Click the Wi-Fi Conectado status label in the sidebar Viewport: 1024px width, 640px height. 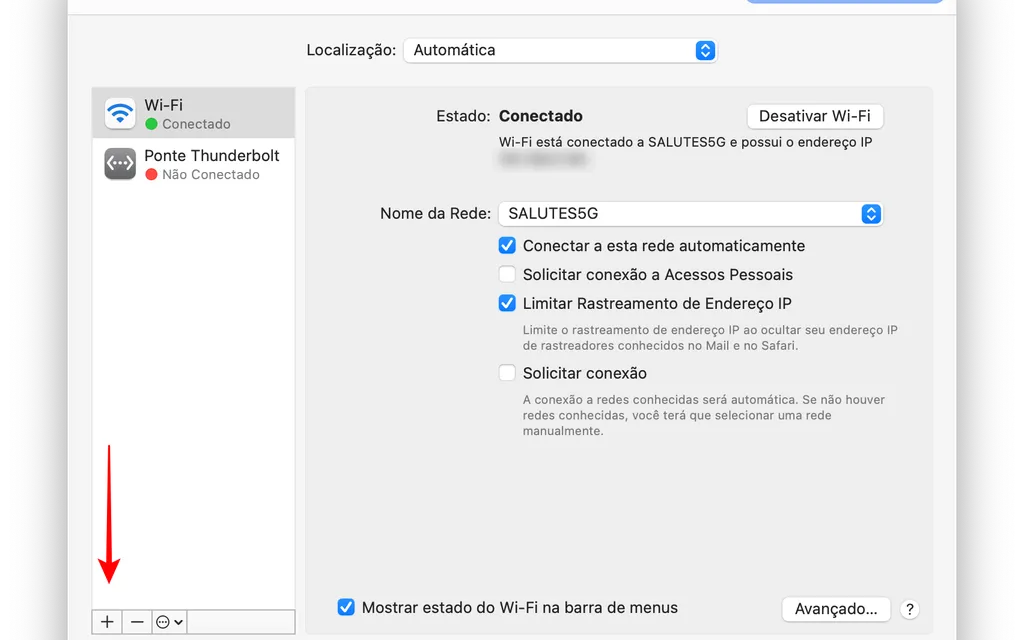tap(196, 124)
